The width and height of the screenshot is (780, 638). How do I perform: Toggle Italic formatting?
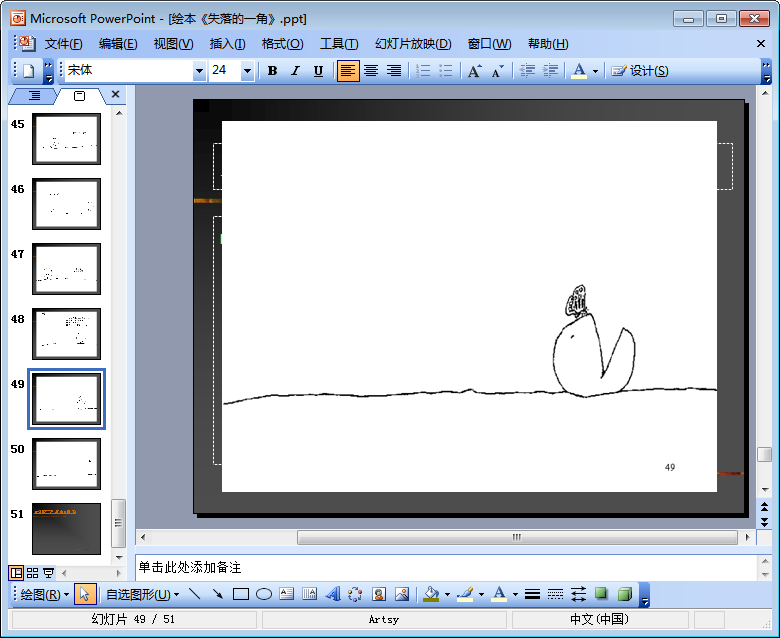point(295,71)
